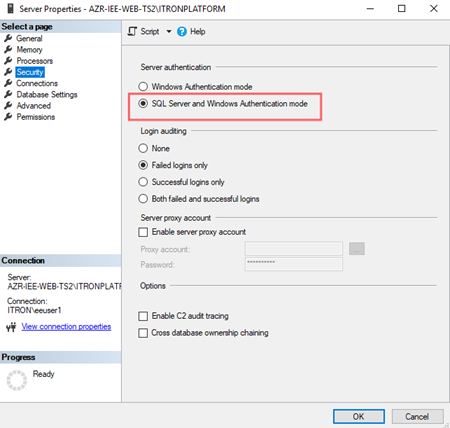Click the Proxy account text field
The width and height of the screenshot is (450, 428).
294,249
